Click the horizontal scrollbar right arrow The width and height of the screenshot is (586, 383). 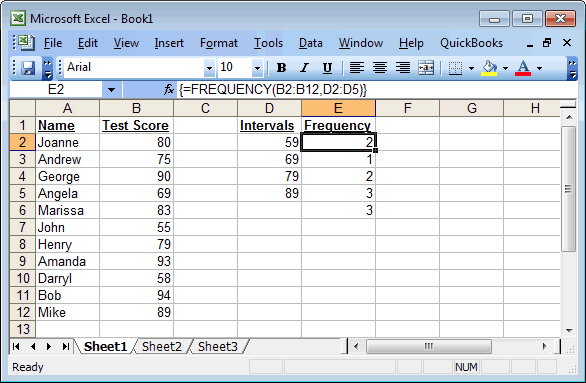[545, 347]
